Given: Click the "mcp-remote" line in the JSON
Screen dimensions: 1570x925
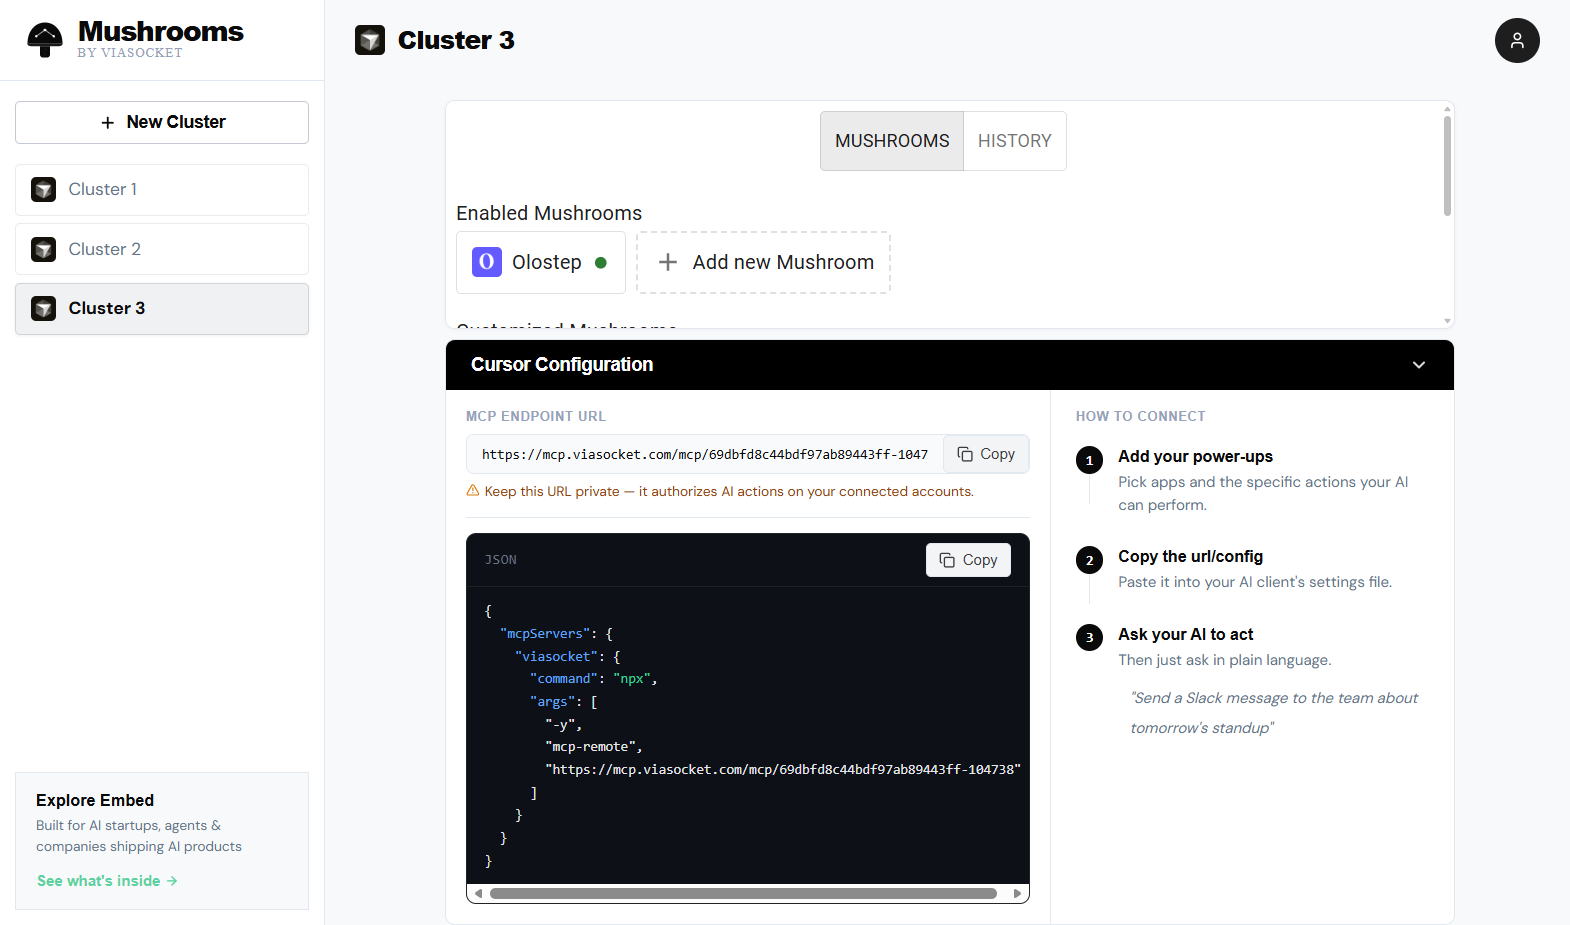Looking at the screenshot, I should click(594, 747).
